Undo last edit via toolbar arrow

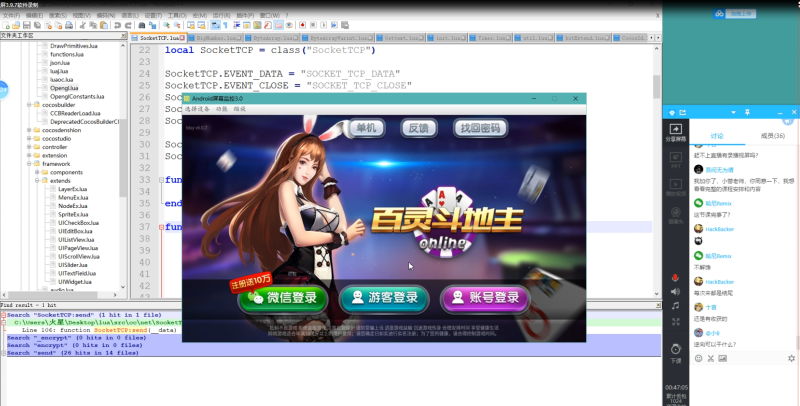(x=117, y=25)
